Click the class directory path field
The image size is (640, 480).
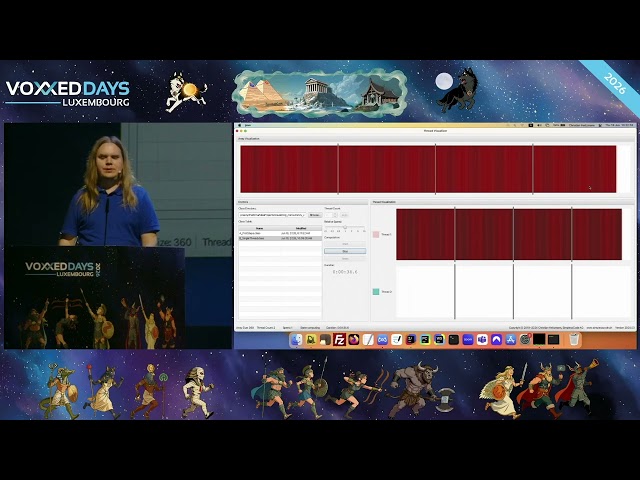pos(272,215)
